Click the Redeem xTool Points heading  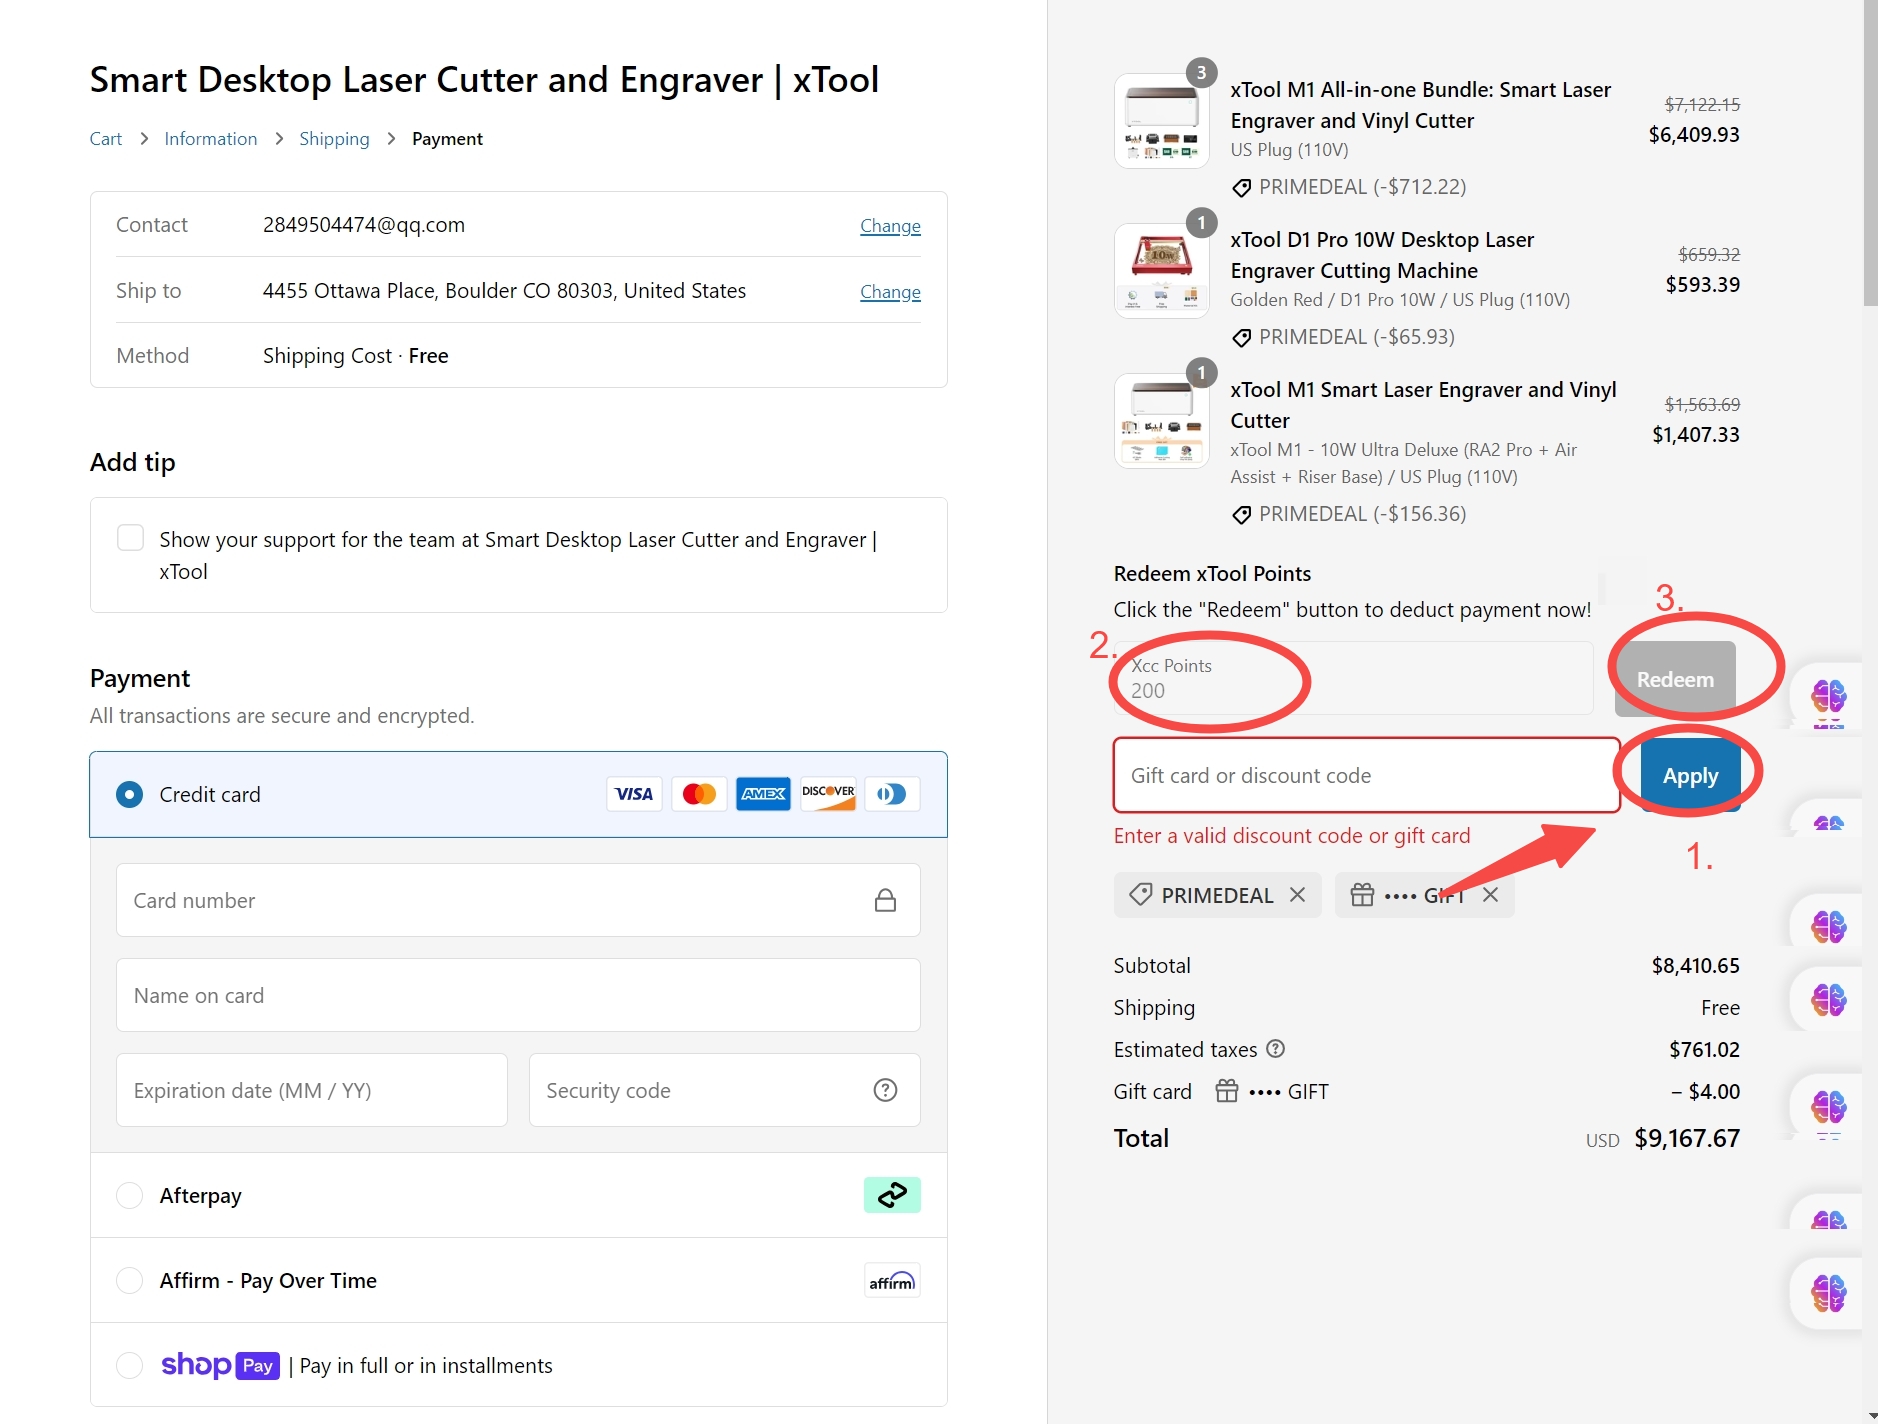point(1212,573)
